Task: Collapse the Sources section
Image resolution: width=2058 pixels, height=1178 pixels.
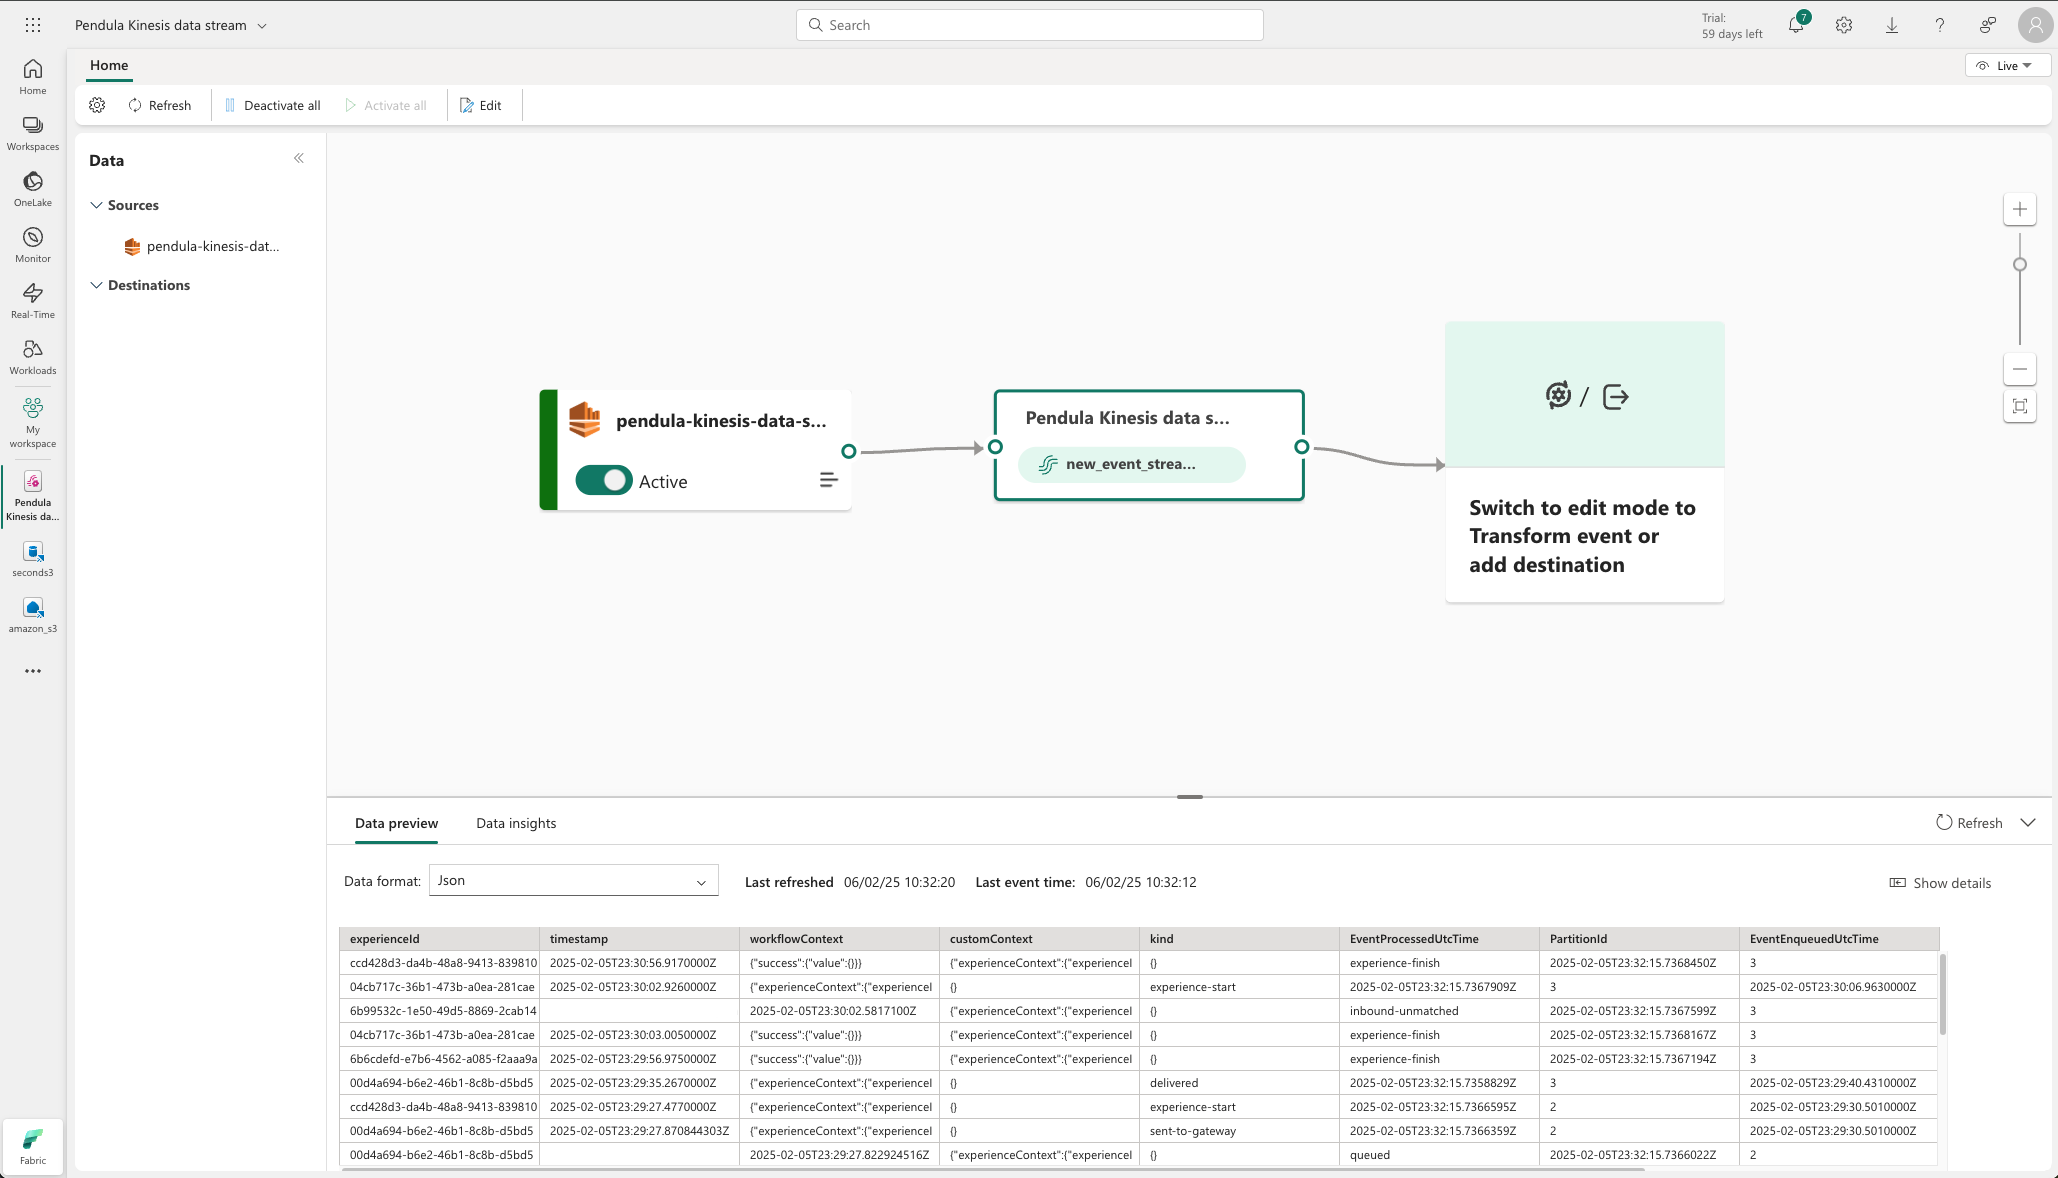Action: 96,205
